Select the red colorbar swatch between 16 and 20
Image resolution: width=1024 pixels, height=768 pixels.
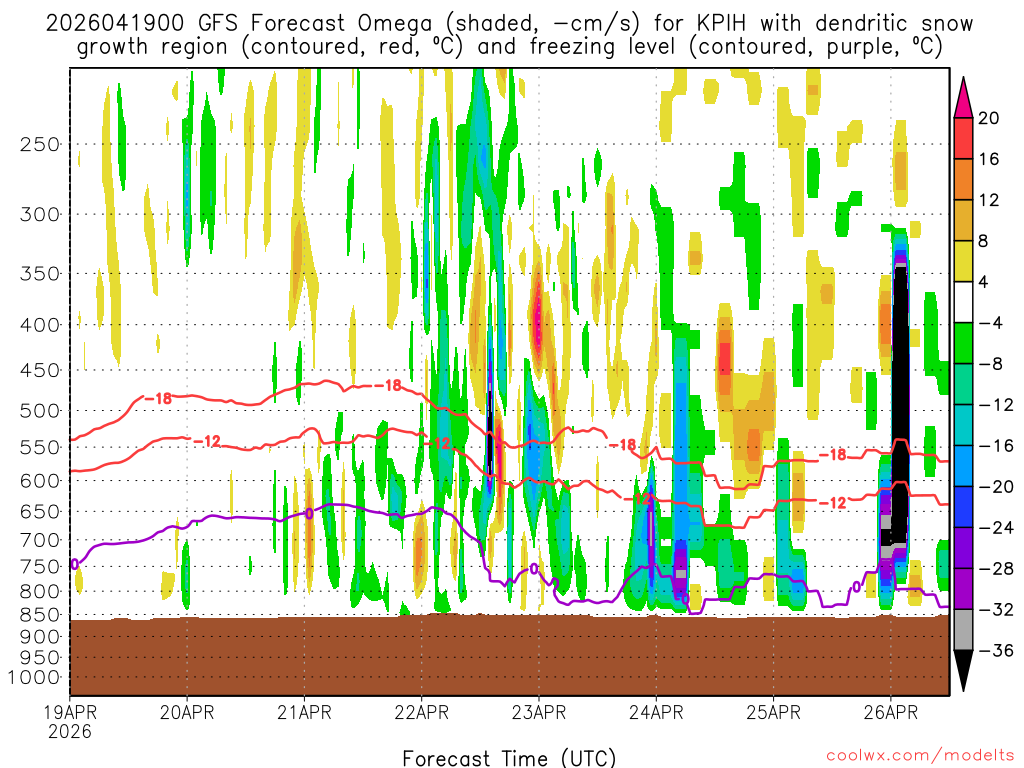(x=964, y=137)
